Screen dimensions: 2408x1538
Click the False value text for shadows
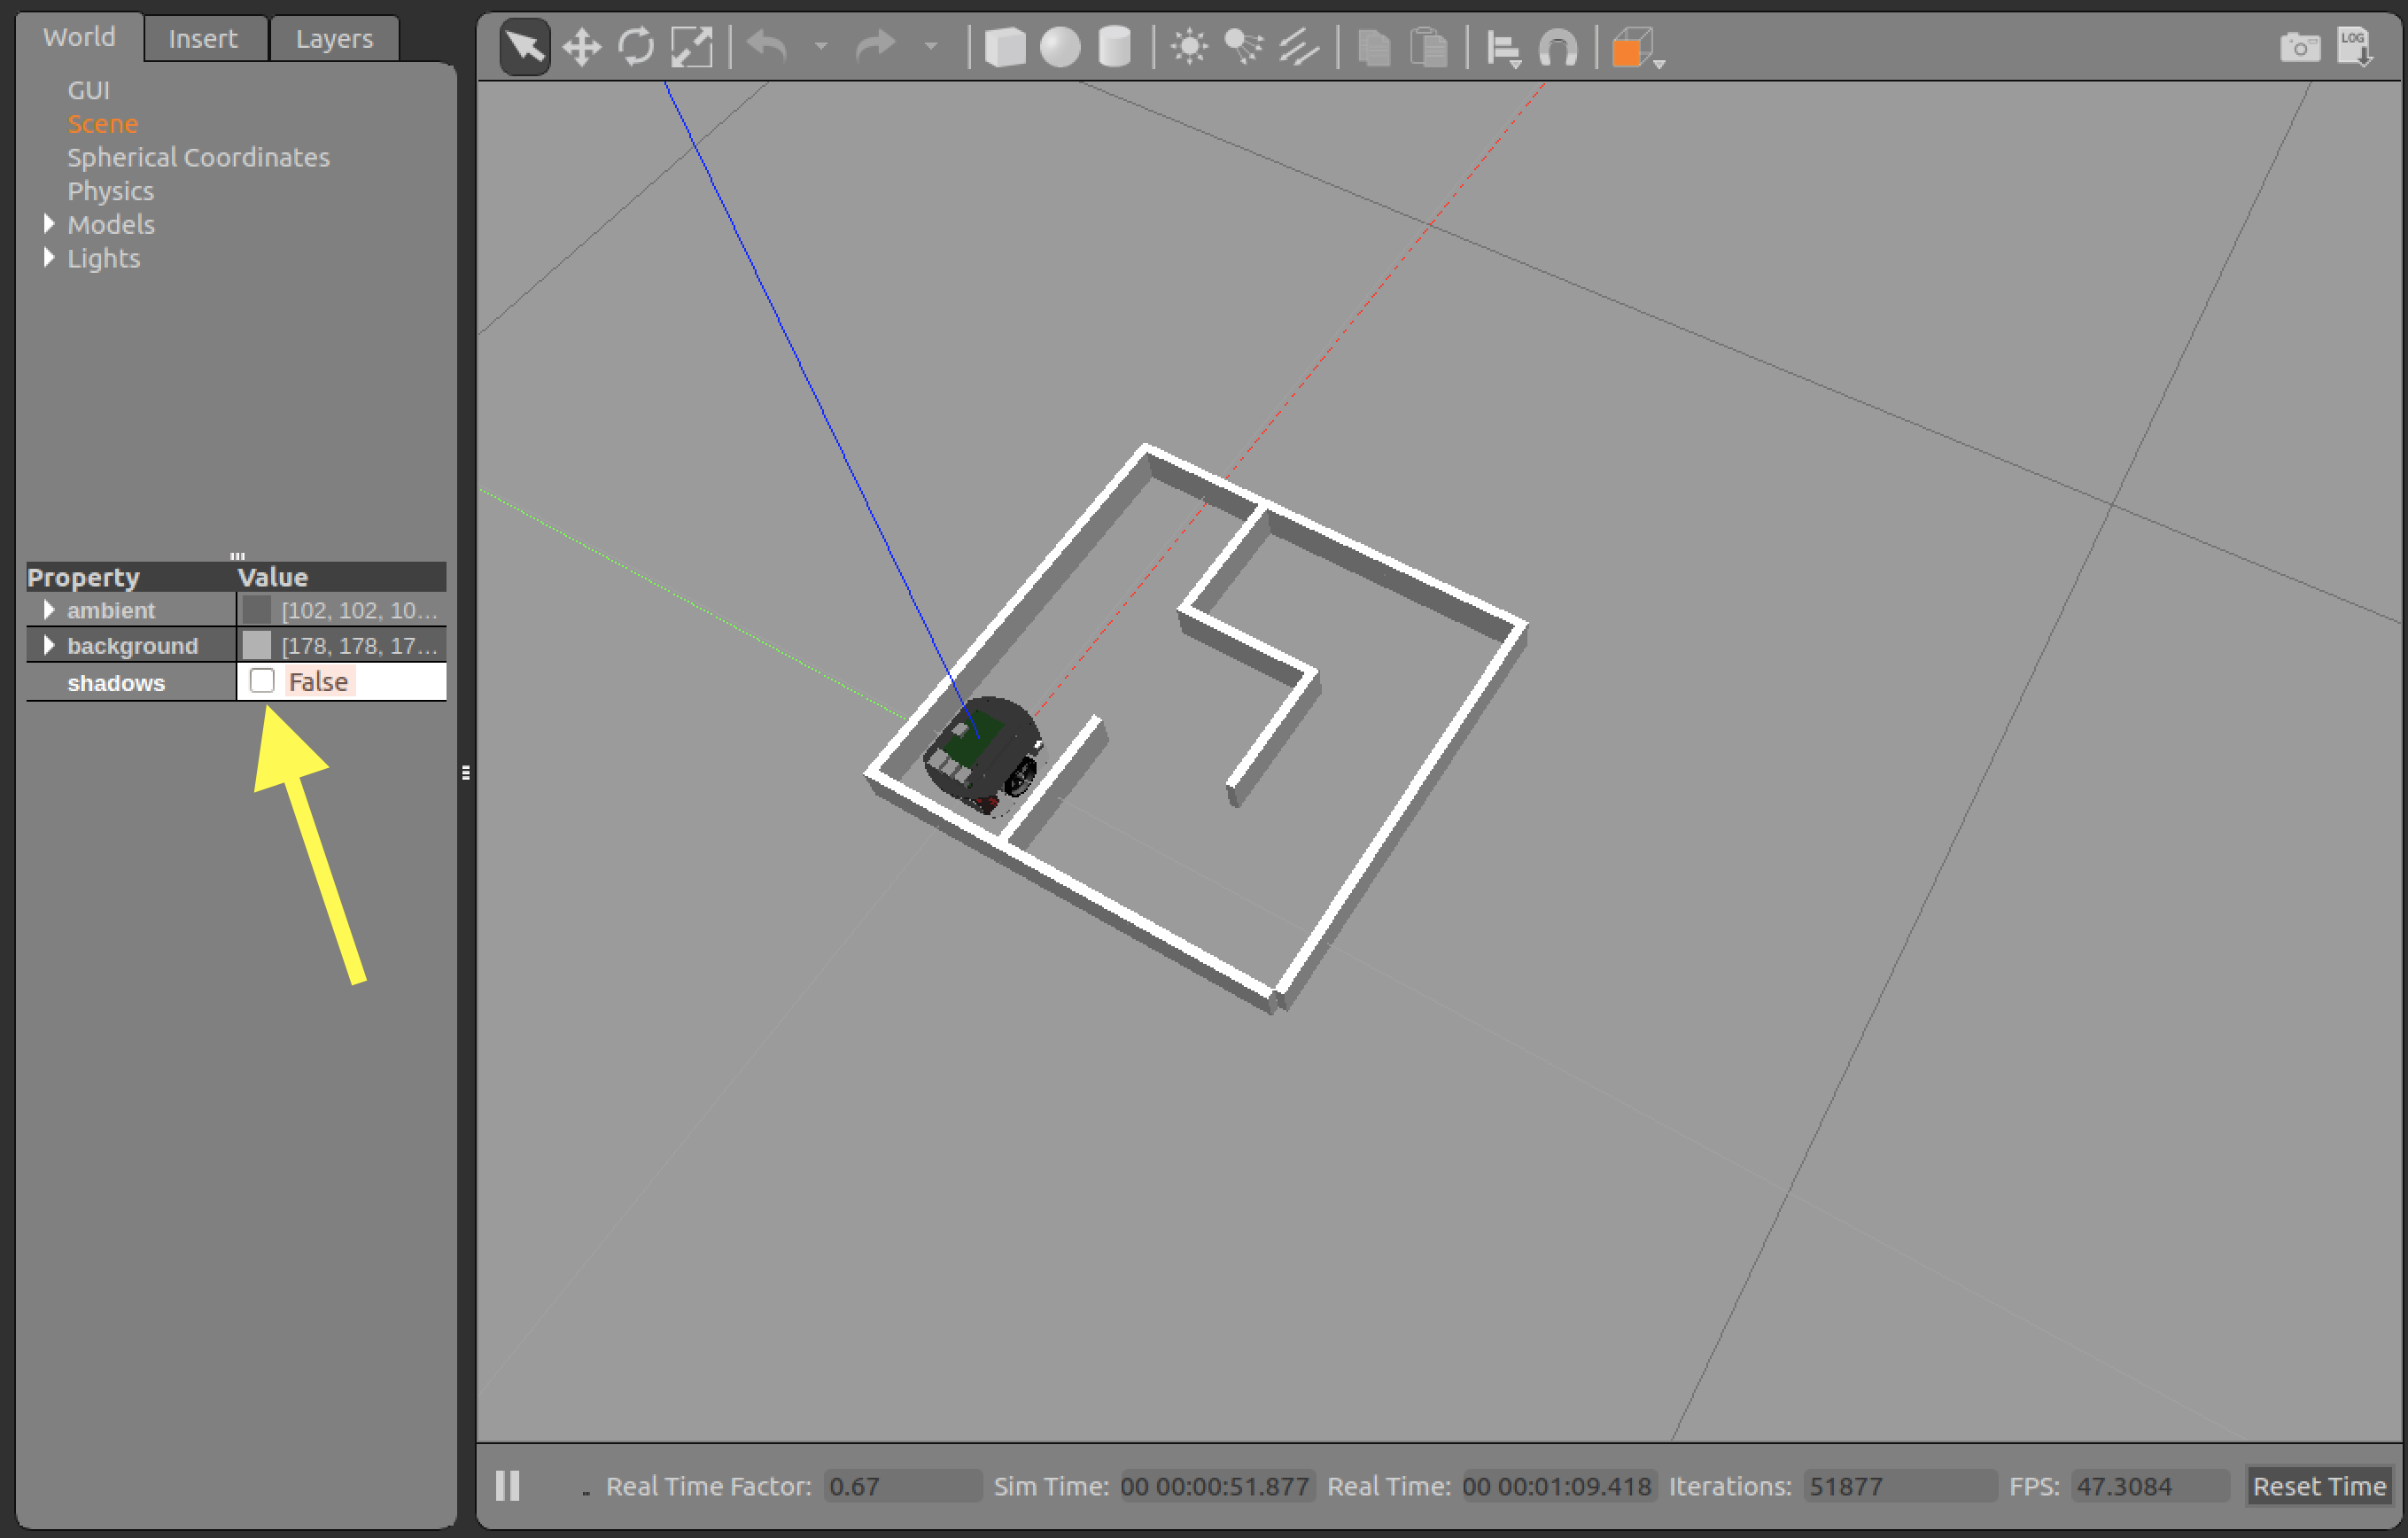[x=318, y=682]
